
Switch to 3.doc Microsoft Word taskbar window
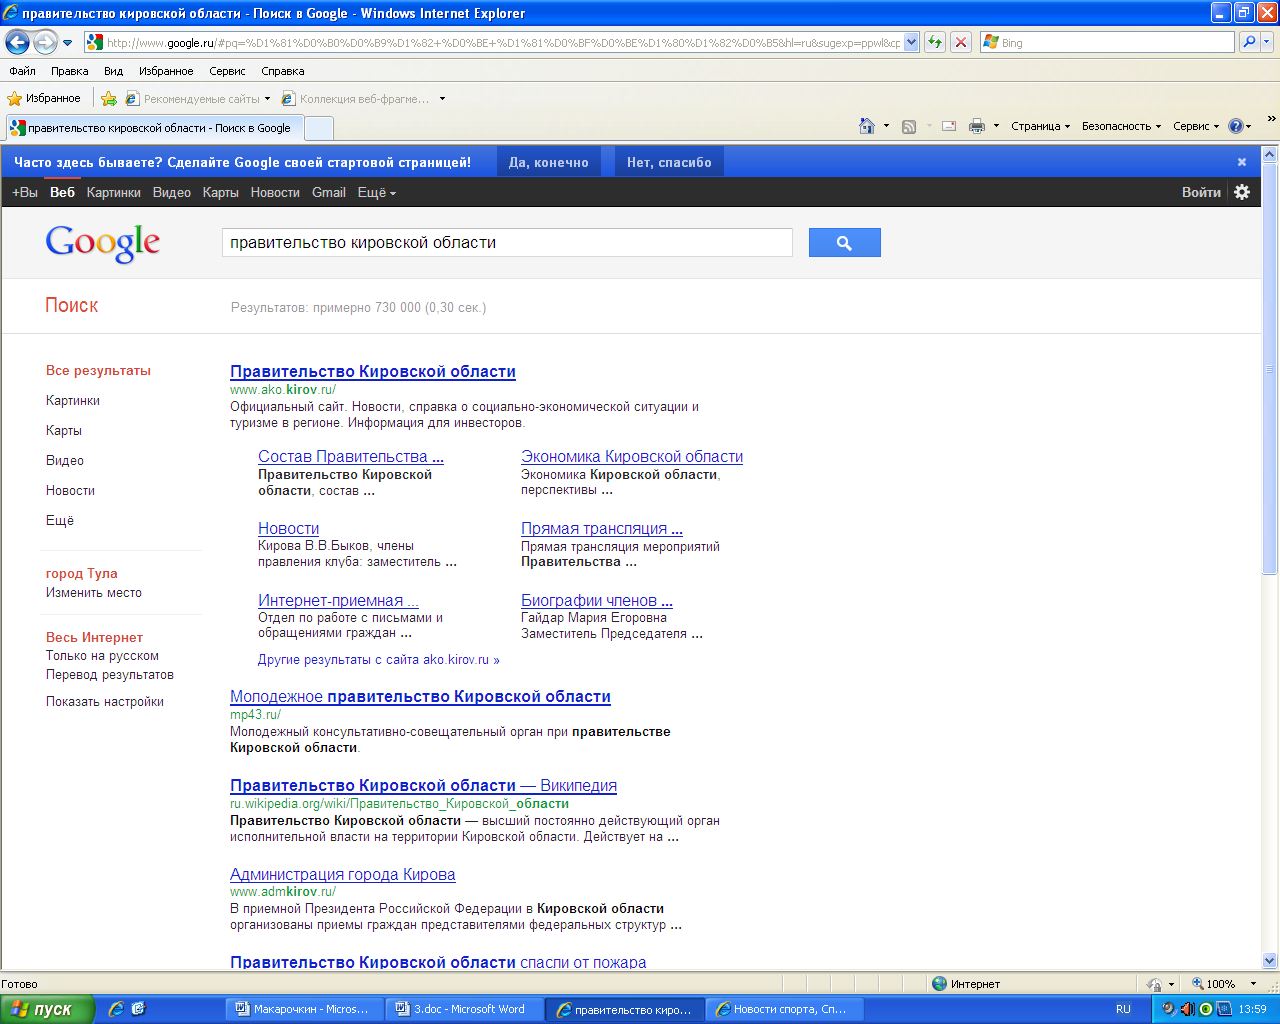pos(466,1009)
